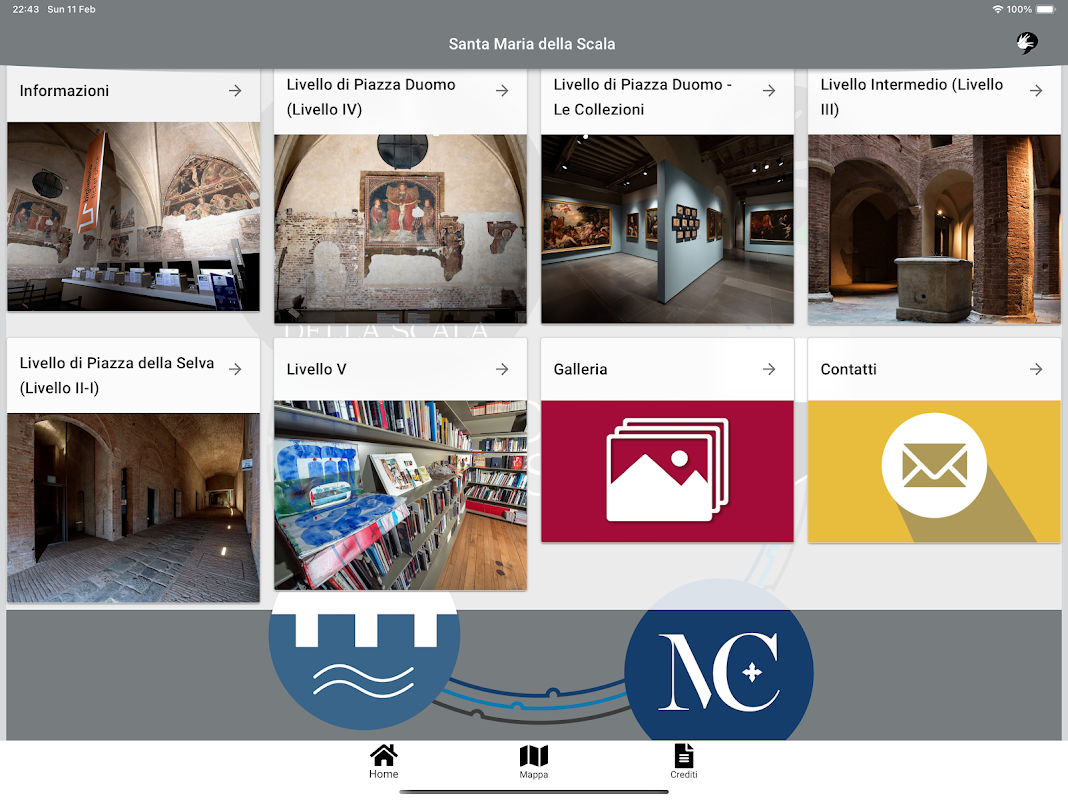Open the Mappa map icon

533,756
